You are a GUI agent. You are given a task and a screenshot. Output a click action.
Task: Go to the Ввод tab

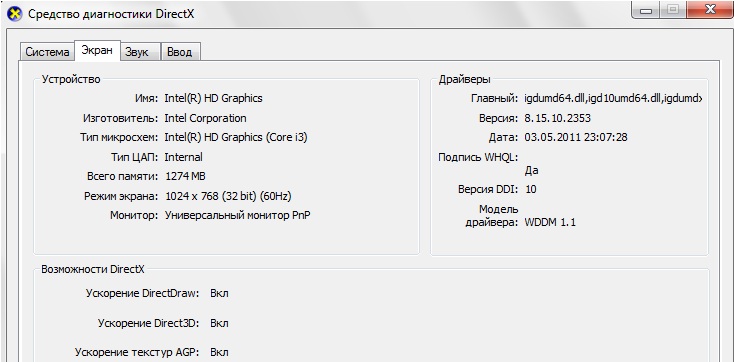[180, 52]
